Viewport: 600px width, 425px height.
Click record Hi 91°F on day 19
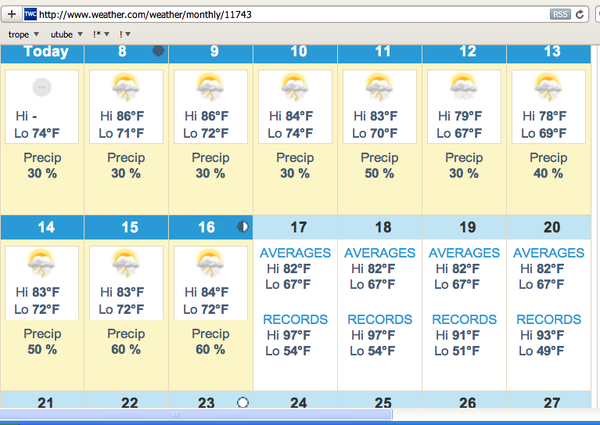tap(457, 335)
